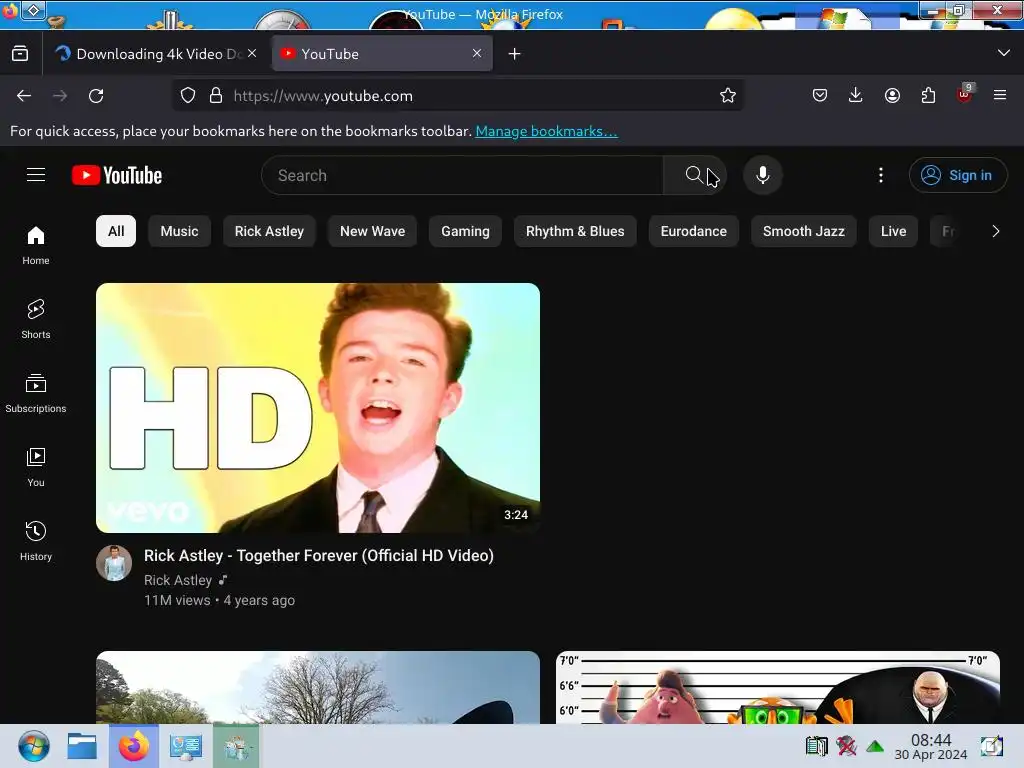Click Sign in button

(x=958, y=175)
